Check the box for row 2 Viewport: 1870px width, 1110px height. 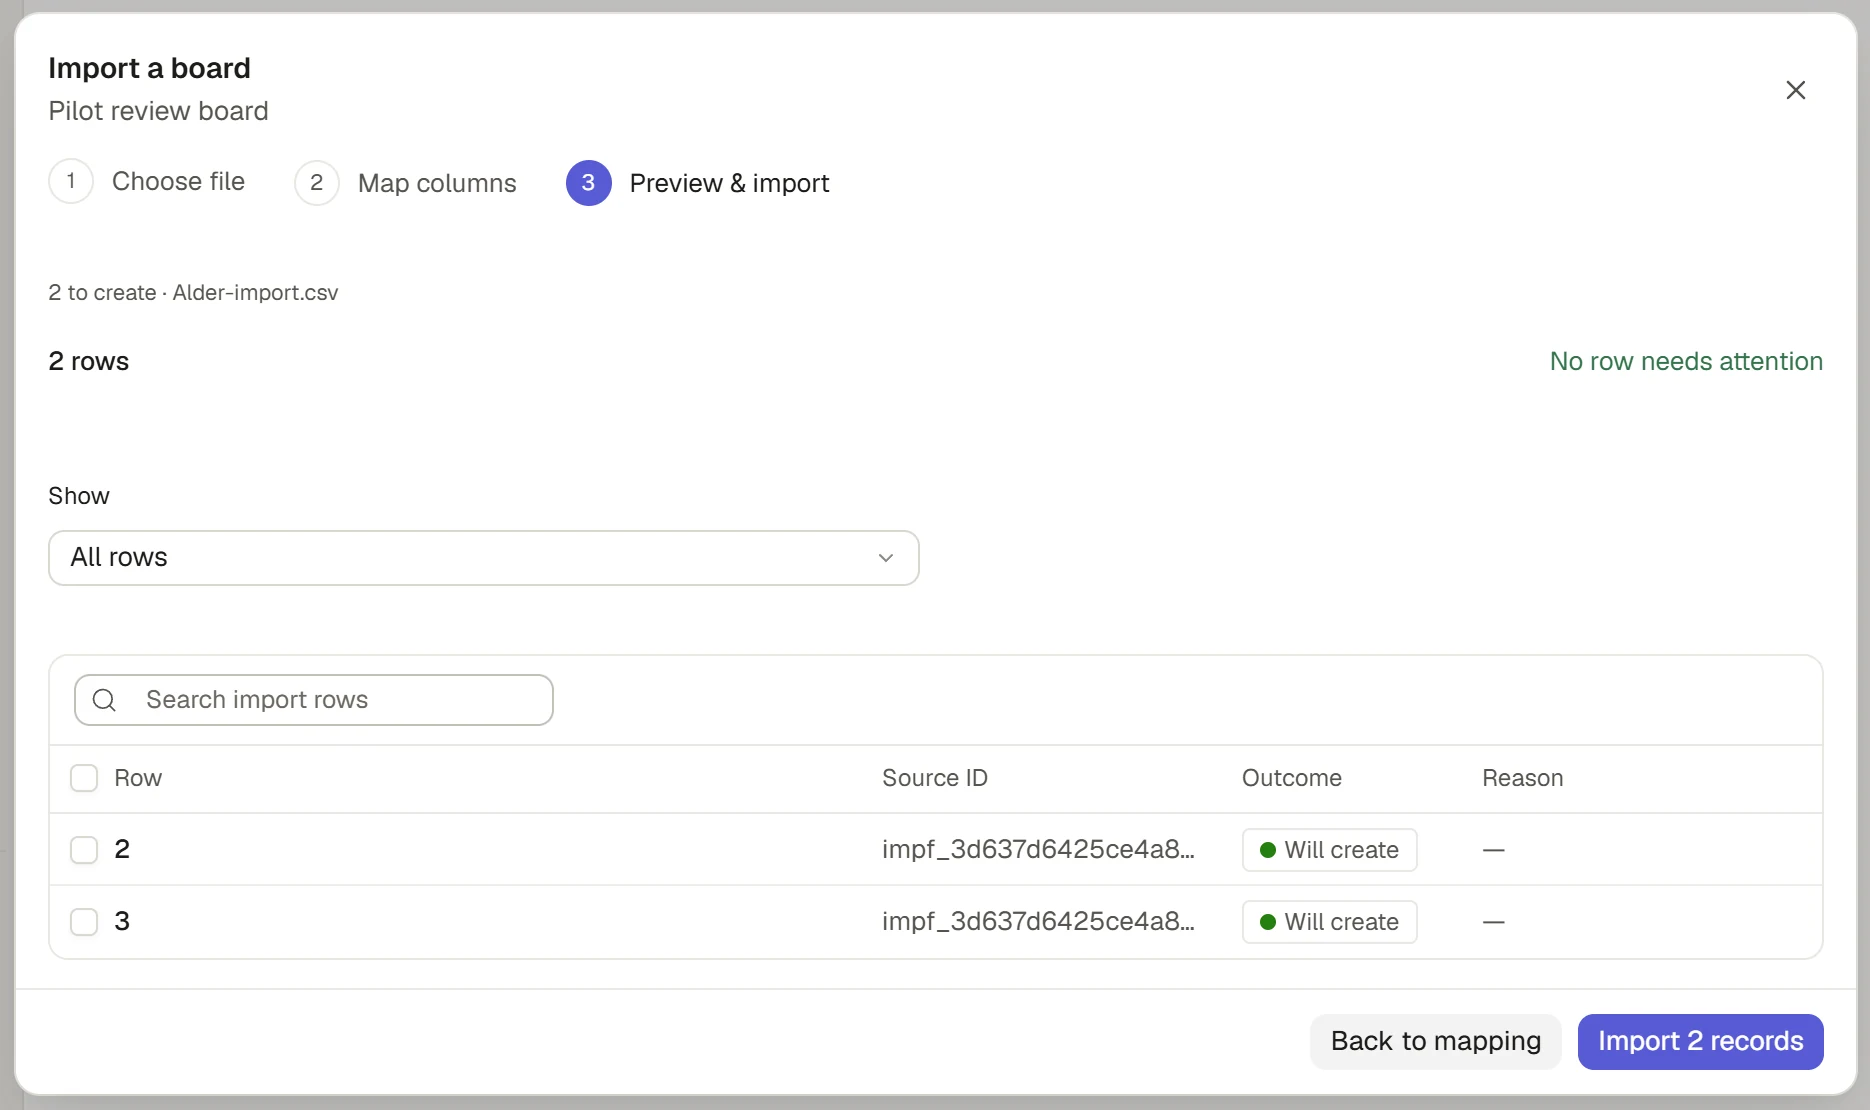coord(84,850)
